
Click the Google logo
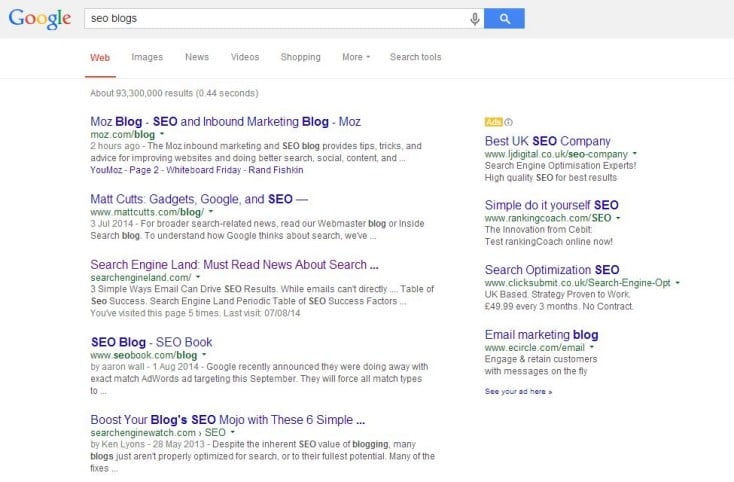(40, 19)
